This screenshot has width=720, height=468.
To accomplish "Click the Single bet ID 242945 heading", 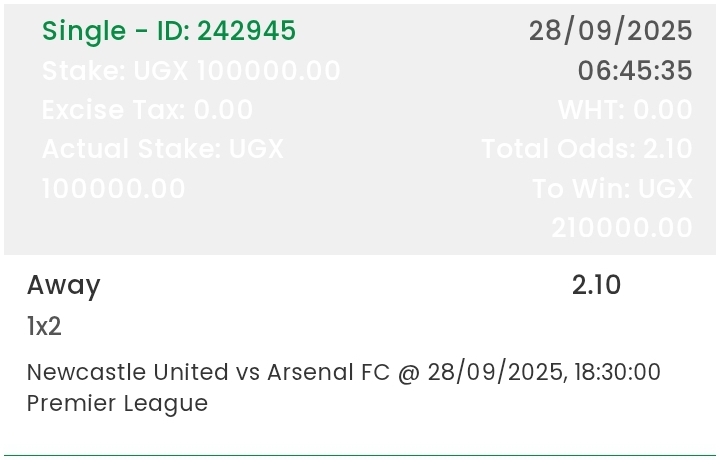I will pos(168,31).
